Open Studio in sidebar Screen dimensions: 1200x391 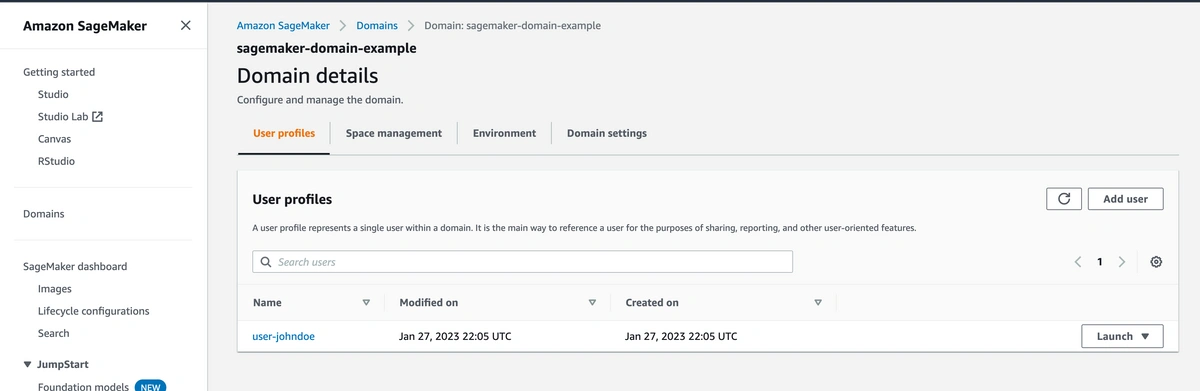[x=53, y=94]
